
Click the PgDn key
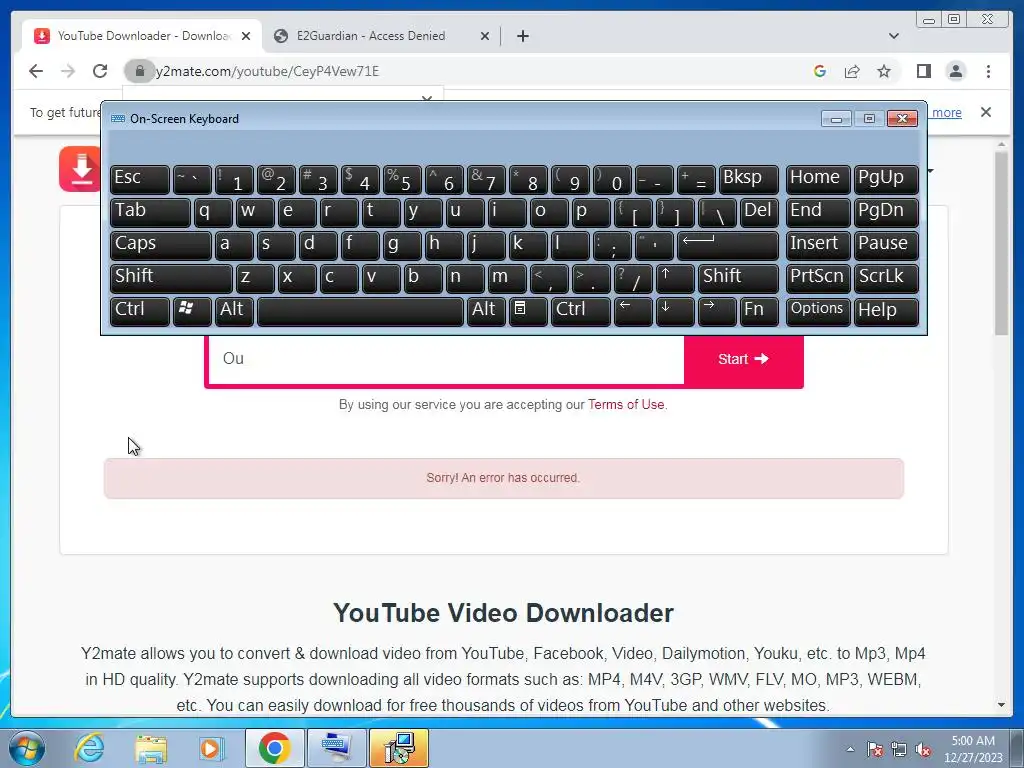coord(886,212)
